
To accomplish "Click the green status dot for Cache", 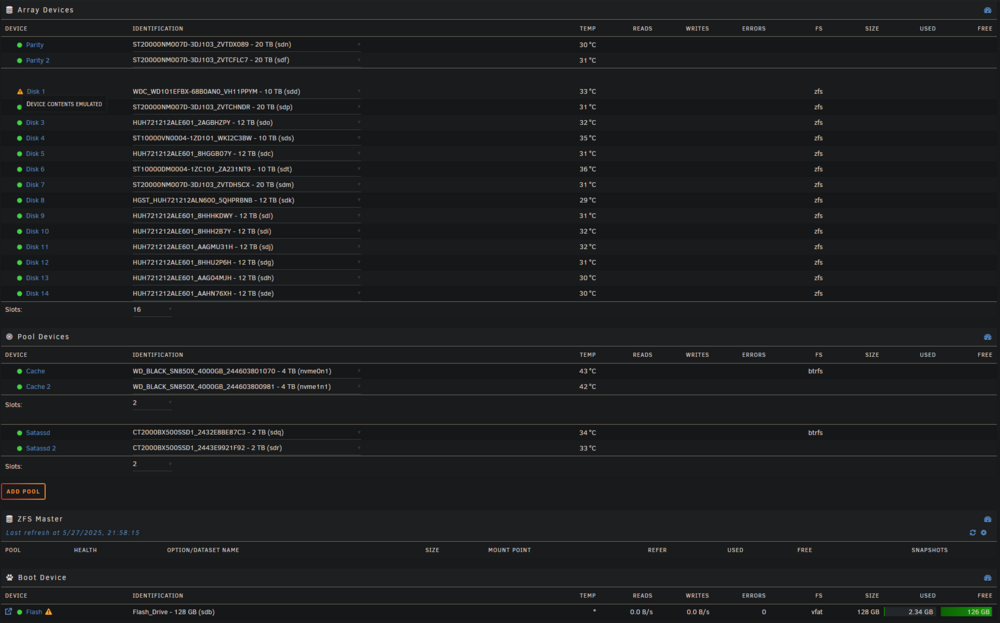I will tap(20, 371).
